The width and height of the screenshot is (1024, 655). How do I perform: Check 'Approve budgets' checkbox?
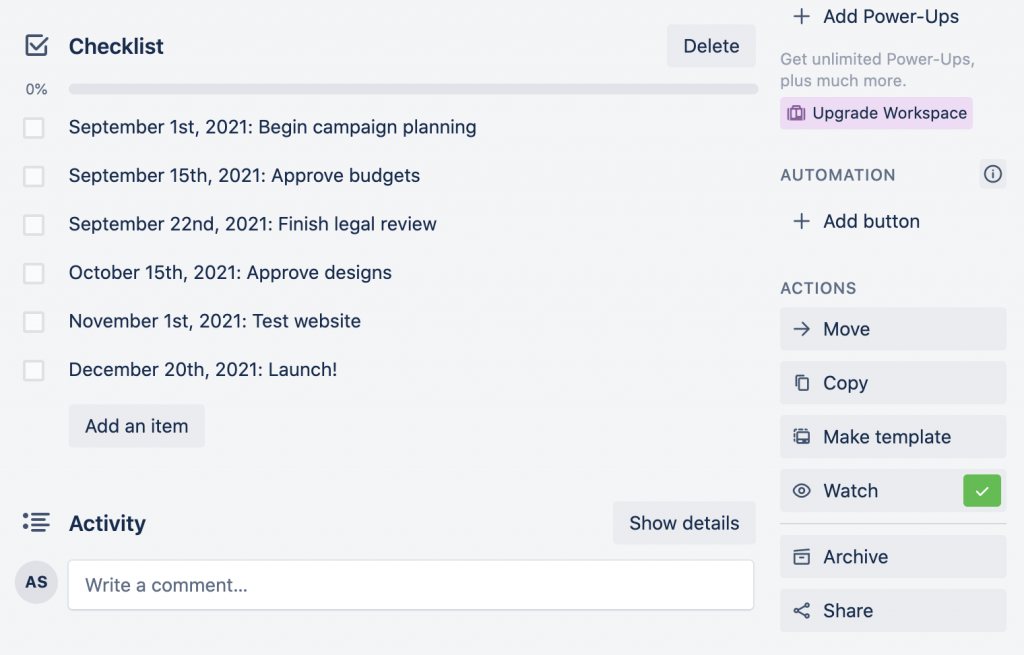click(34, 176)
